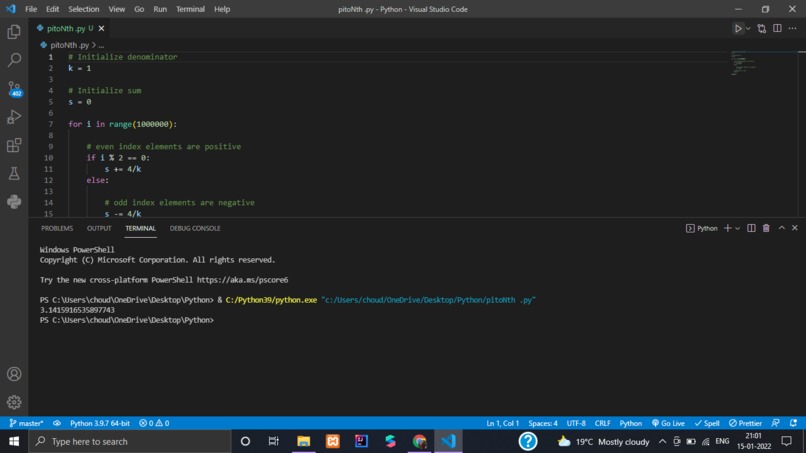Open errors and warnings count status
The image size is (806, 453).
tap(154, 423)
